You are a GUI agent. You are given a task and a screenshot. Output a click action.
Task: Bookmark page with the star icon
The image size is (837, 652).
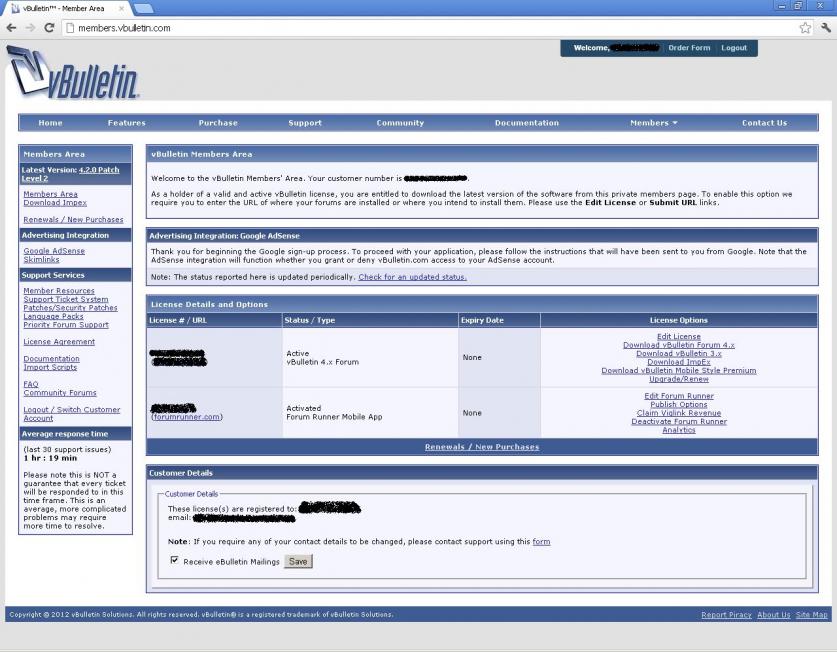coord(805,28)
